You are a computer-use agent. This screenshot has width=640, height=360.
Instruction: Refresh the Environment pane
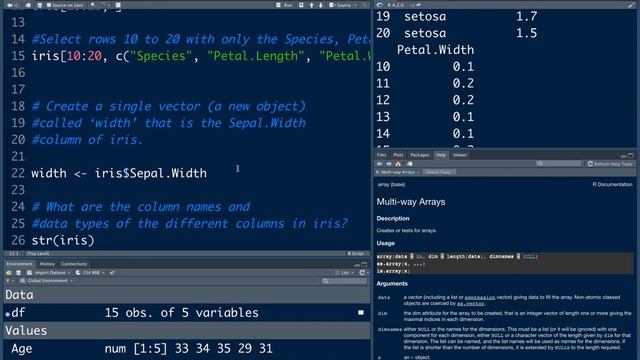[362, 273]
